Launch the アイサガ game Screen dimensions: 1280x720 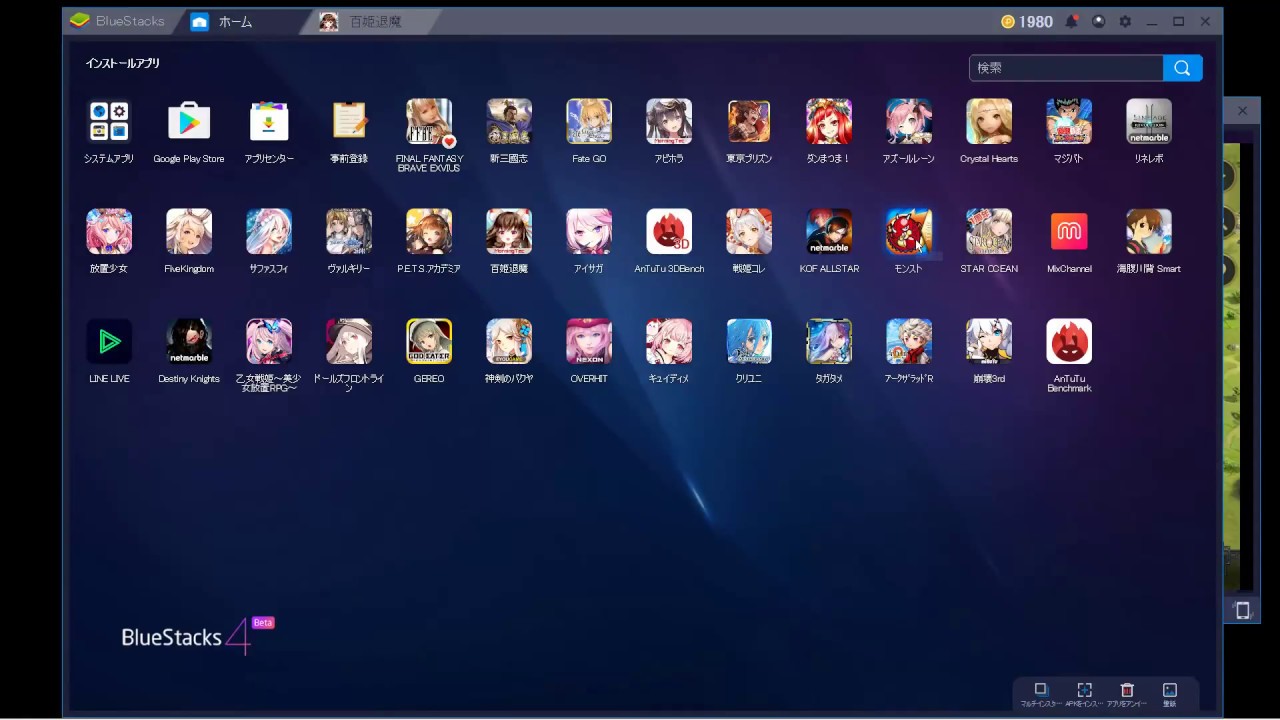click(x=589, y=231)
